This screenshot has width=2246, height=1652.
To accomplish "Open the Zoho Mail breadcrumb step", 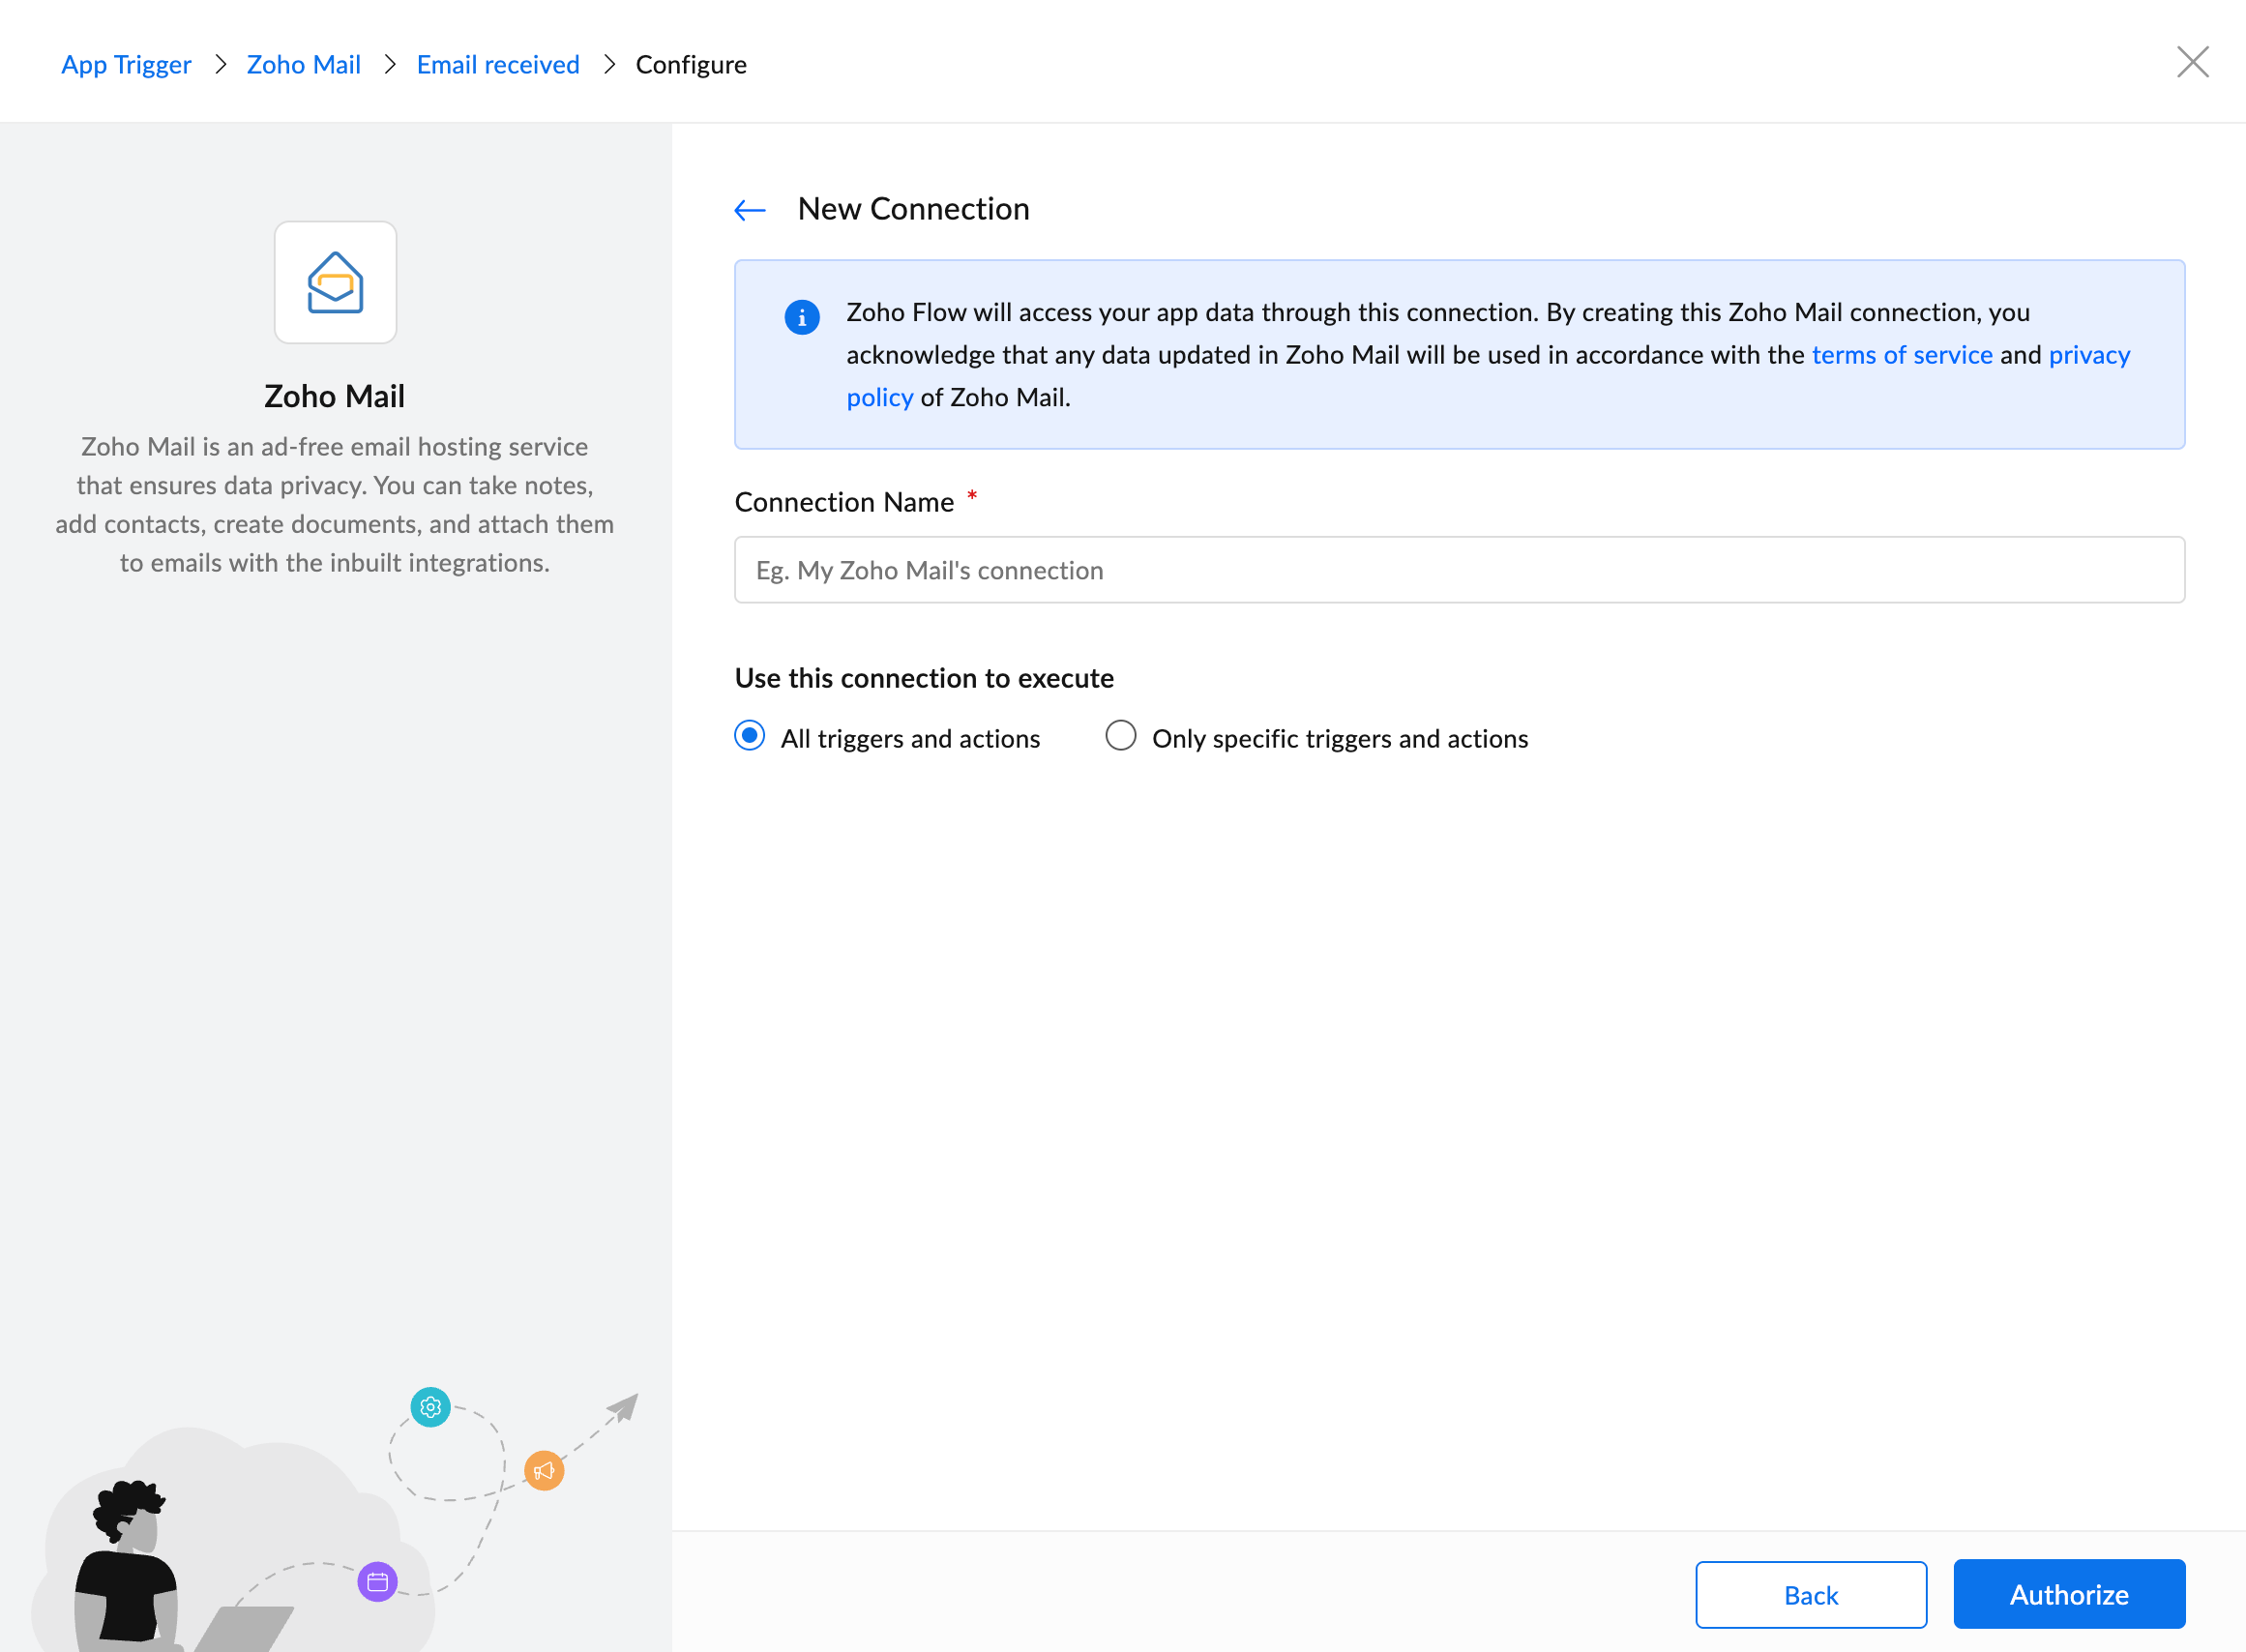I will [304, 65].
